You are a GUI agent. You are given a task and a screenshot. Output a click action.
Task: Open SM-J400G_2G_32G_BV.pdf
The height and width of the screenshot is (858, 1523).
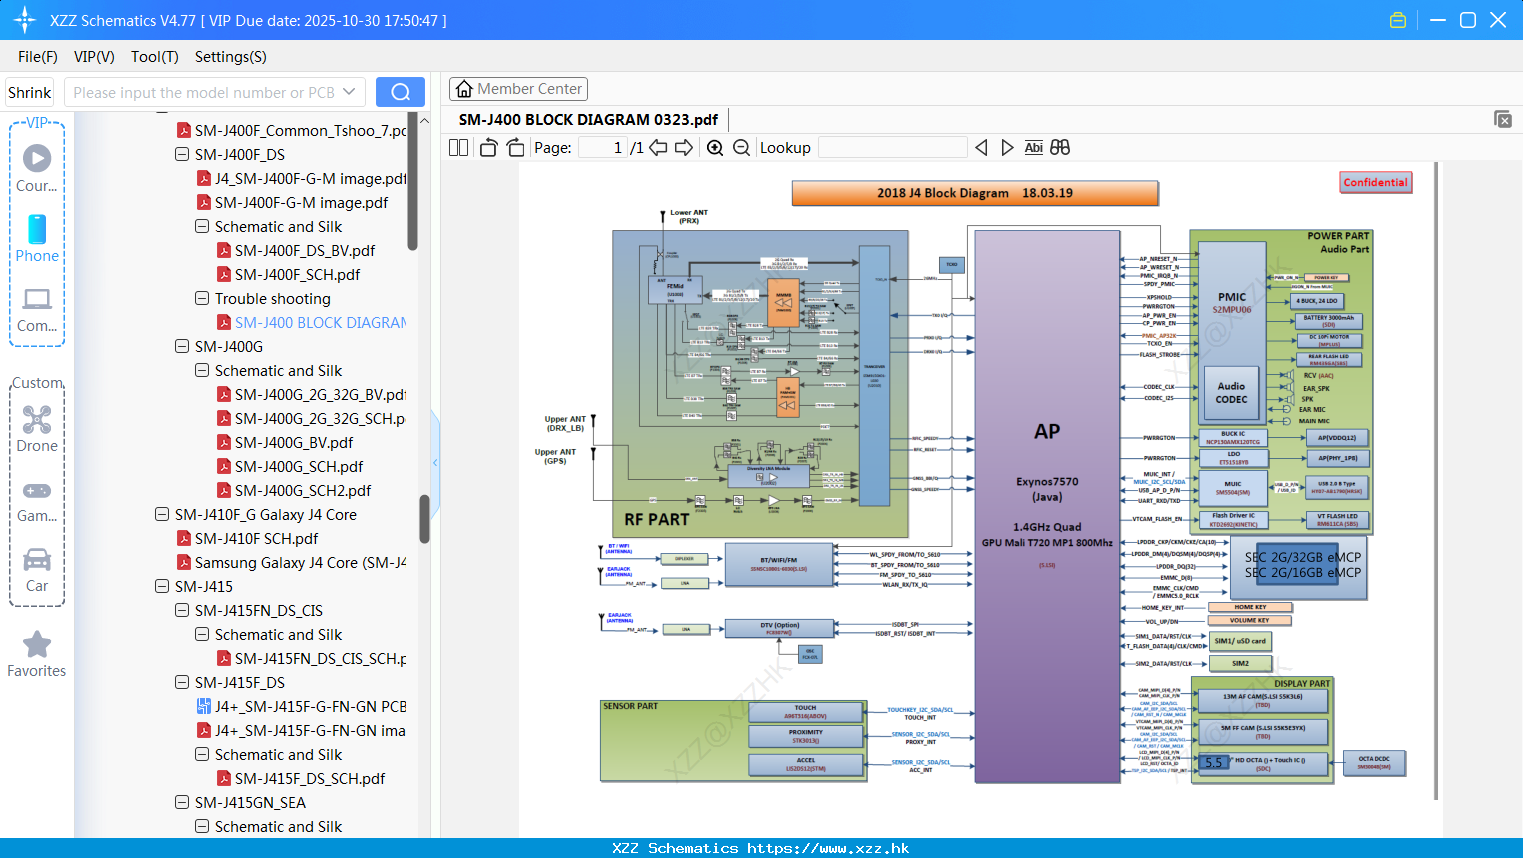[312, 394]
